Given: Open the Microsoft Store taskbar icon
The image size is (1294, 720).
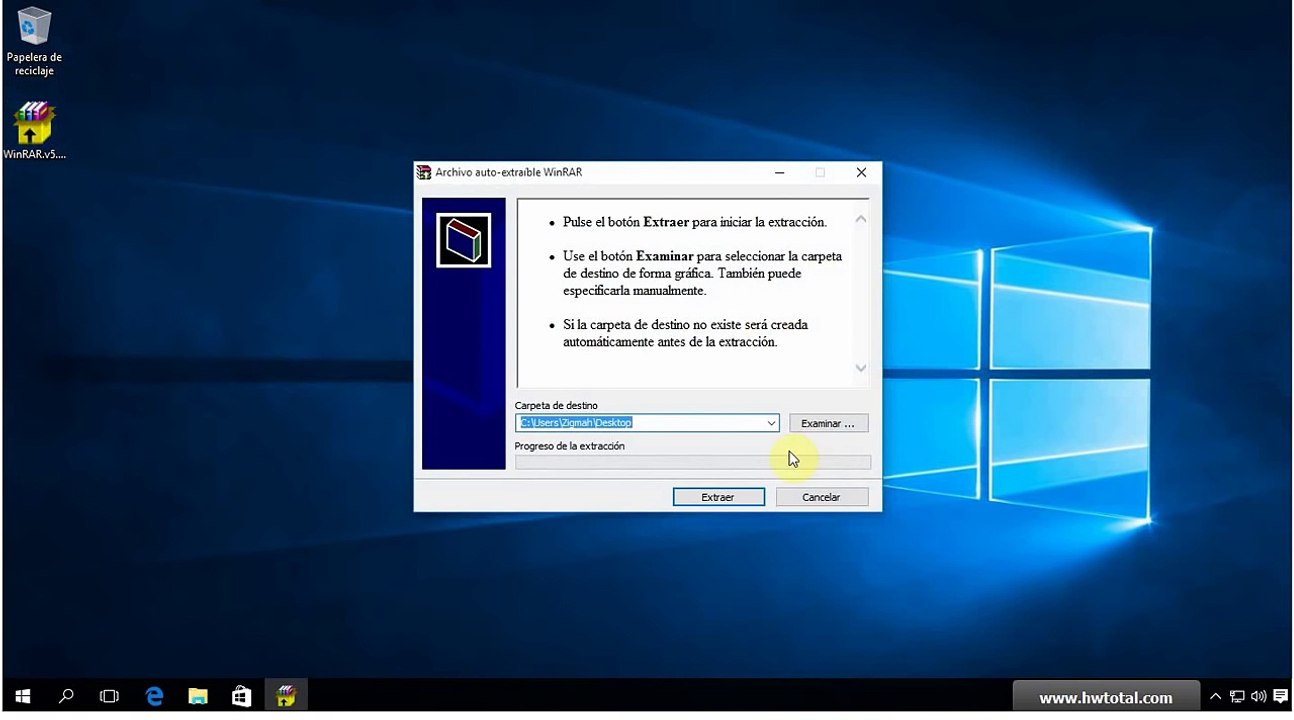Looking at the screenshot, I should 242,696.
